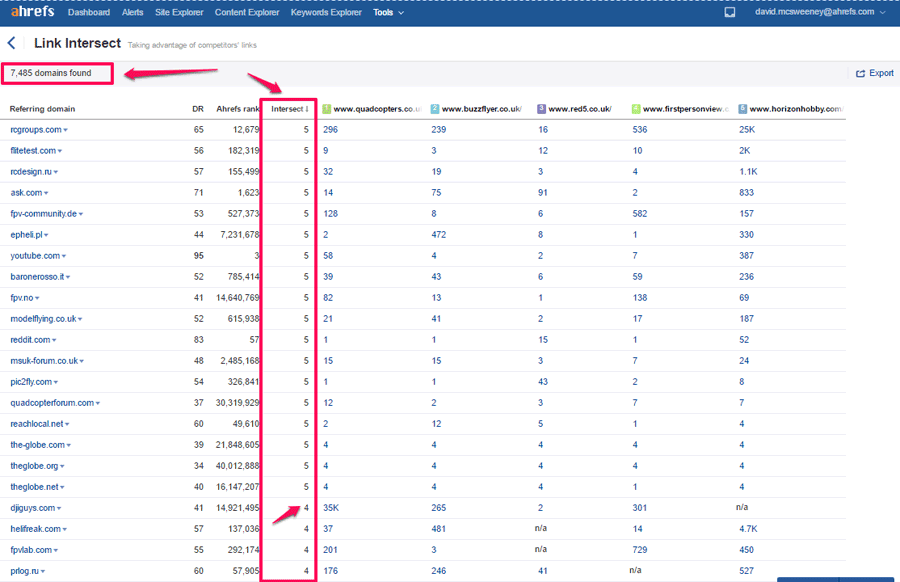
Task: Click the Export icon
Action: click(x=860, y=73)
